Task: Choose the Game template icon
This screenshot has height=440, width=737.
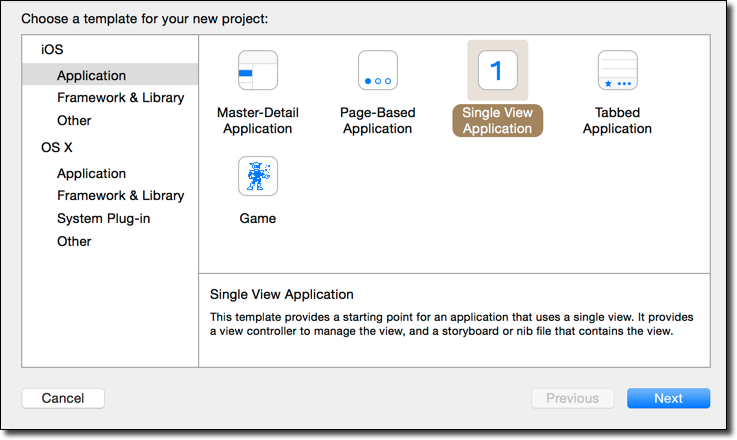Action: (x=258, y=176)
